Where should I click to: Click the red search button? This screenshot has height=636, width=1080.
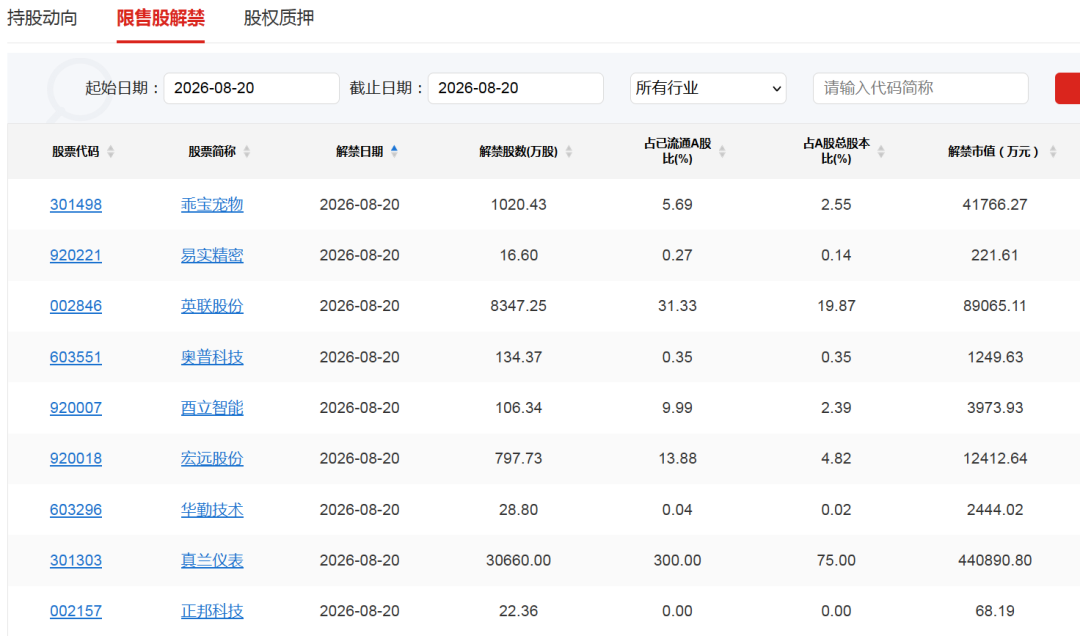(x=1068, y=88)
